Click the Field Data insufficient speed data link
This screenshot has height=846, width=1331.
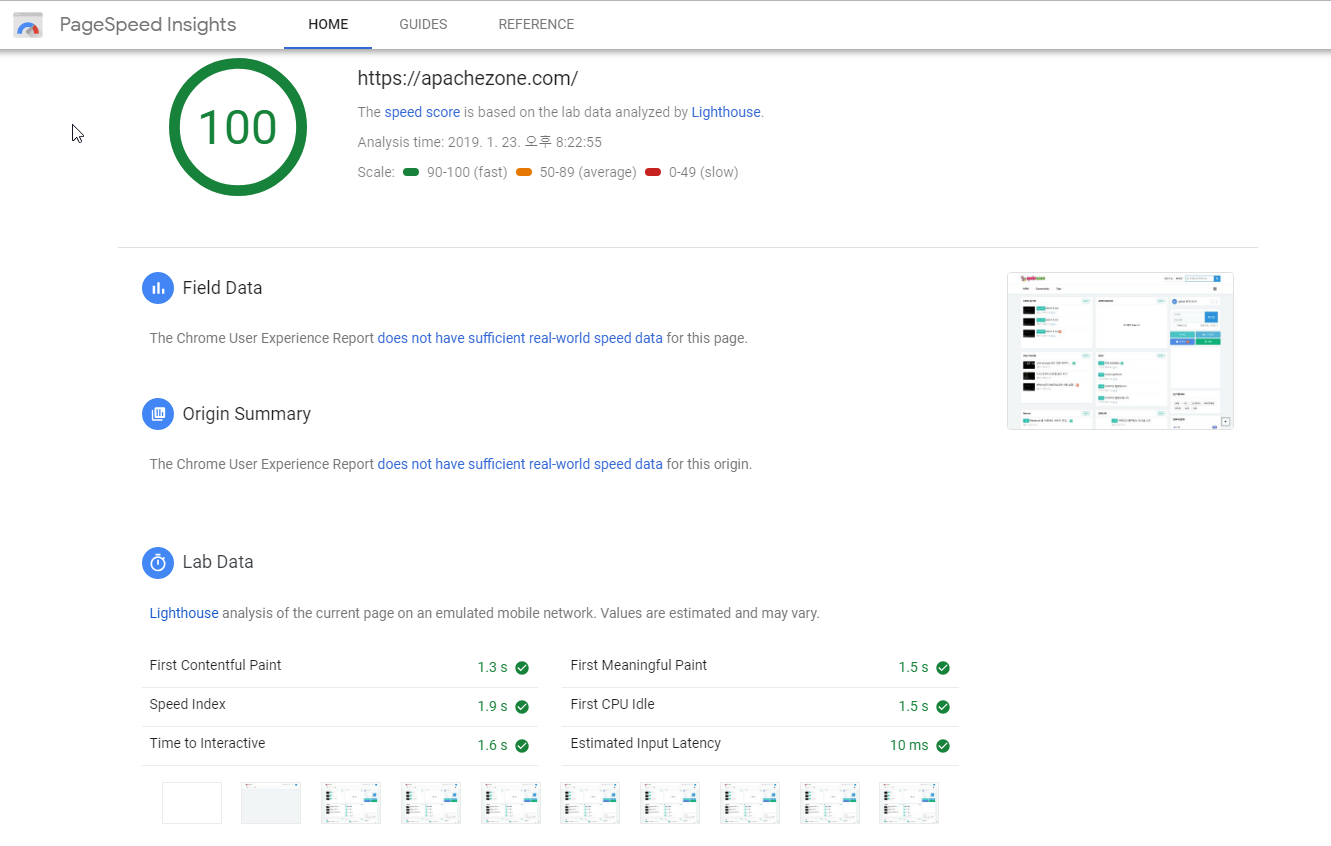(x=520, y=338)
